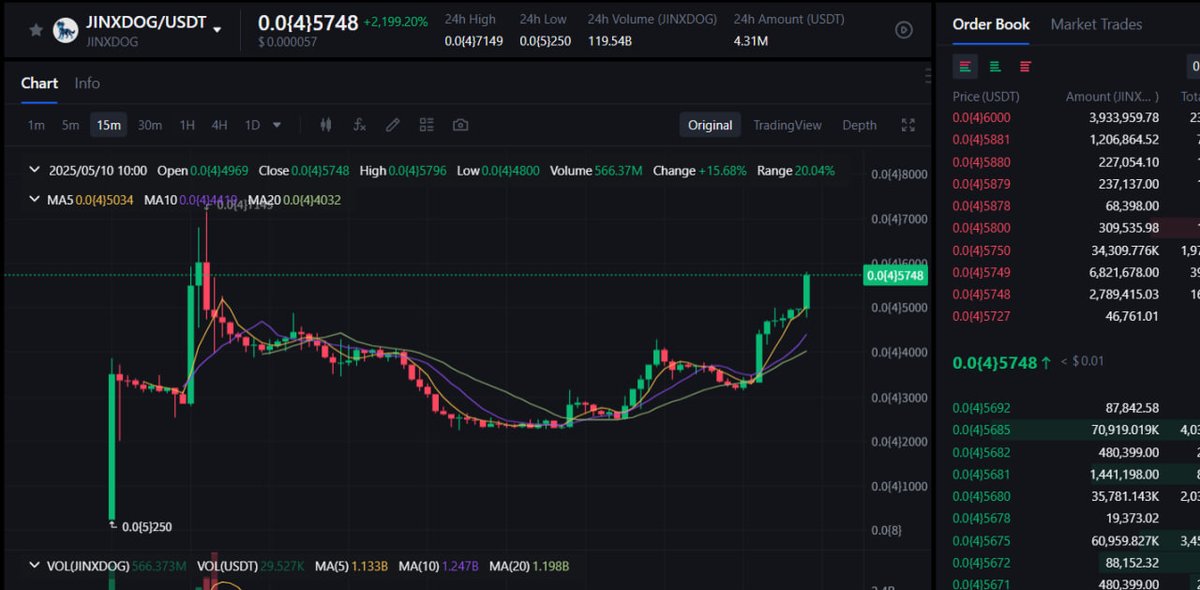Select ask price 0.0{4}5800
This screenshot has width=1200, height=590.
[x=982, y=227]
